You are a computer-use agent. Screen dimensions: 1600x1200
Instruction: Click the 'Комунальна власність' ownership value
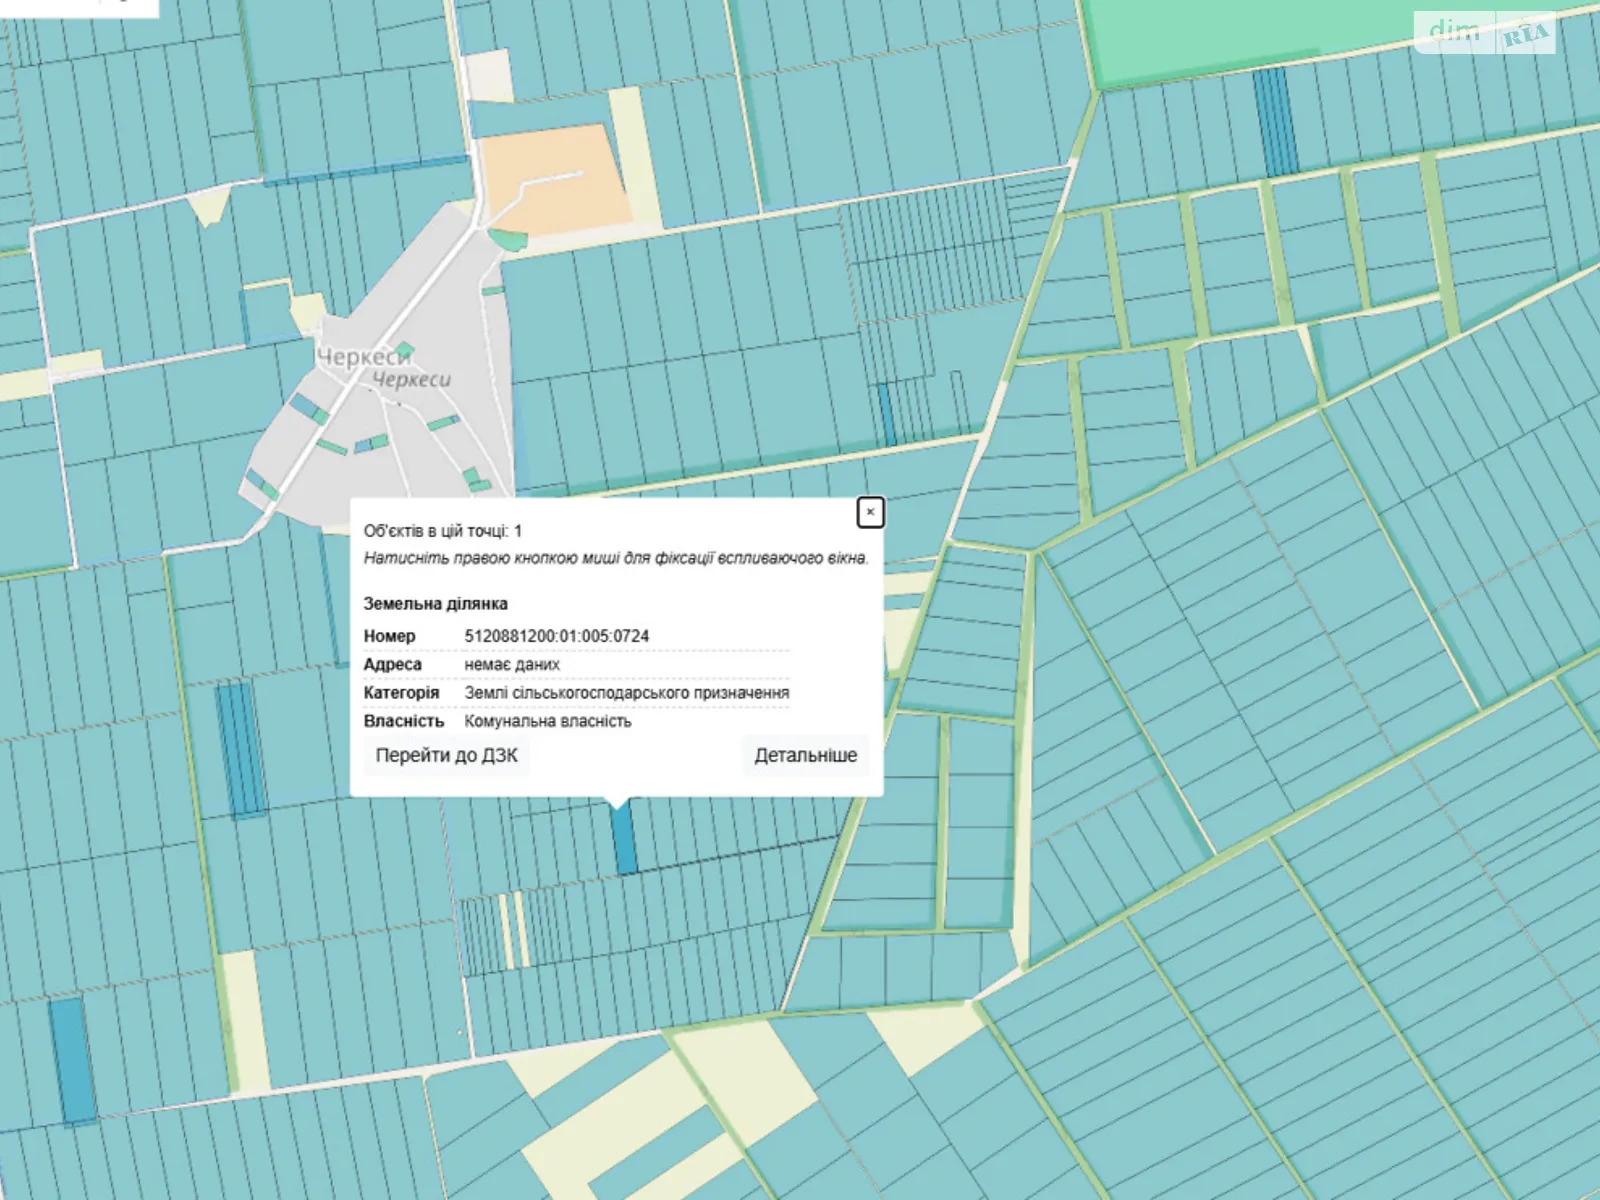click(x=547, y=721)
